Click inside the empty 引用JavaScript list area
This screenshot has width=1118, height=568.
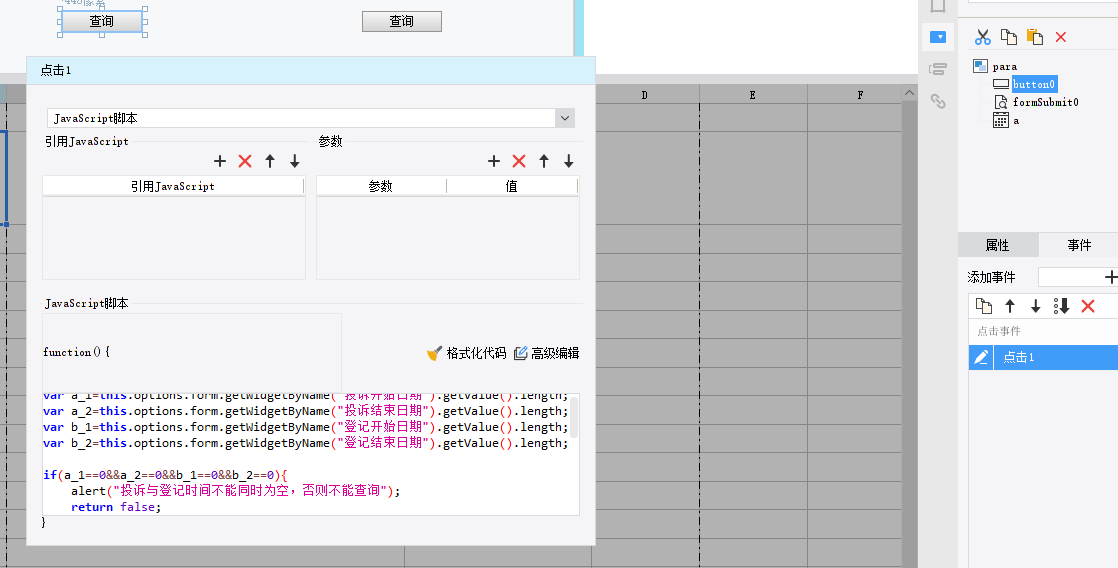(174, 237)
